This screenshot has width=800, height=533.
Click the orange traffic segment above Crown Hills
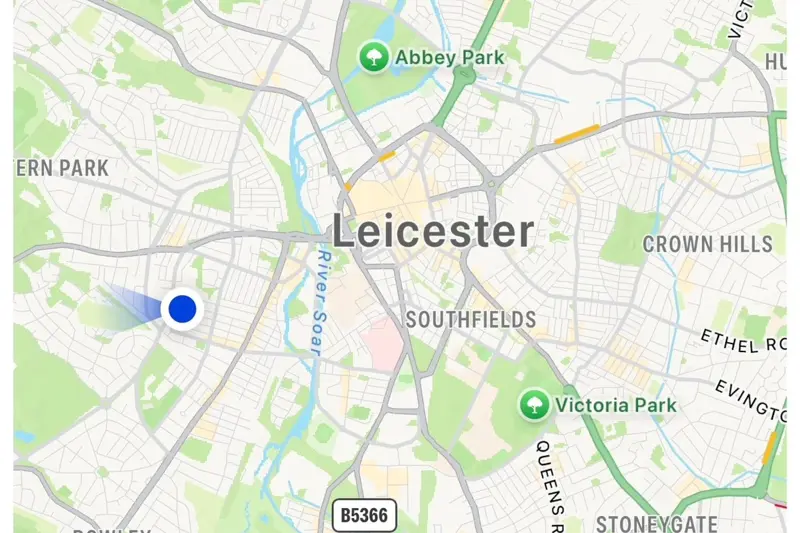(x=577, y=134)
